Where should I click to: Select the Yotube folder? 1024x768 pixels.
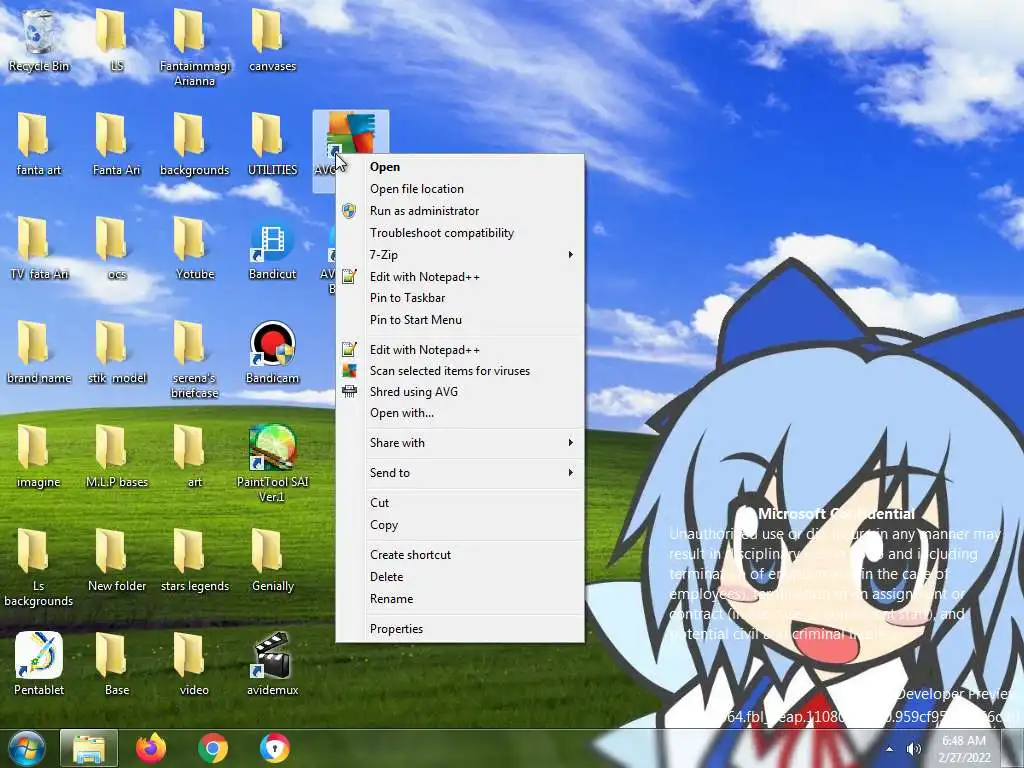pos(195,248)
